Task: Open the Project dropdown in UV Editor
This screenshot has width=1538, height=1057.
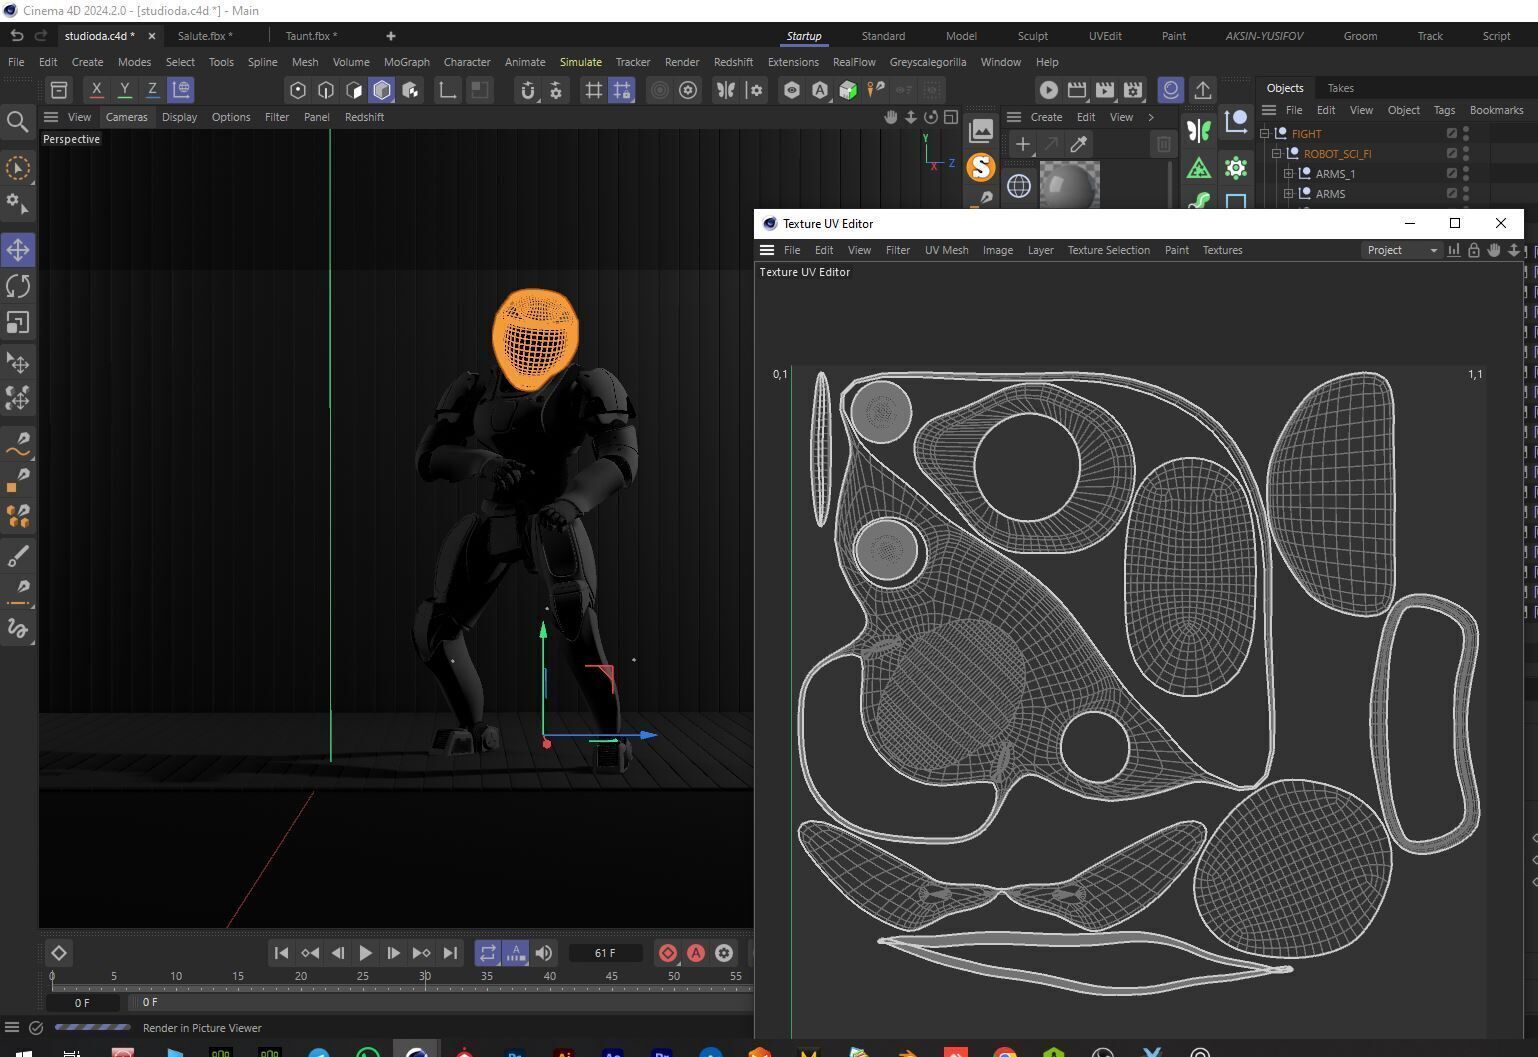Action: click(1401, 250)
